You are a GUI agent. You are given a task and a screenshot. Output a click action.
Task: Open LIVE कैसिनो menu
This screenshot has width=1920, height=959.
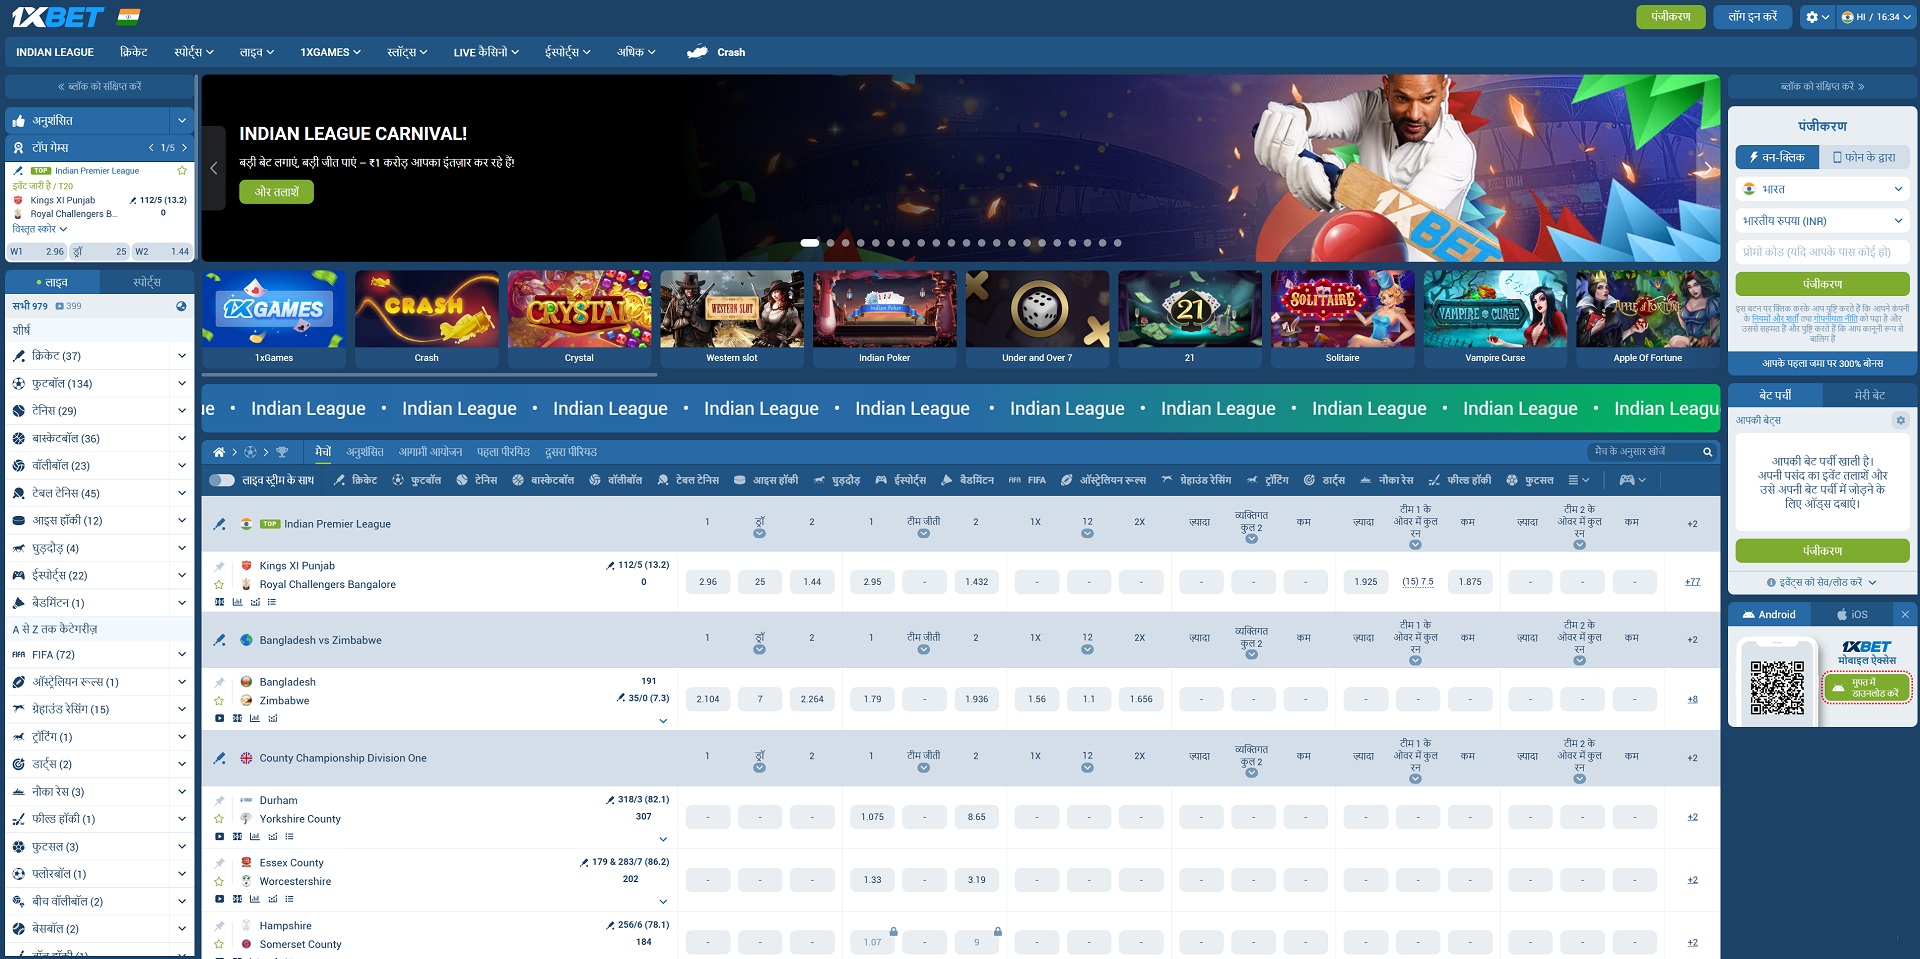click(486, 52)
